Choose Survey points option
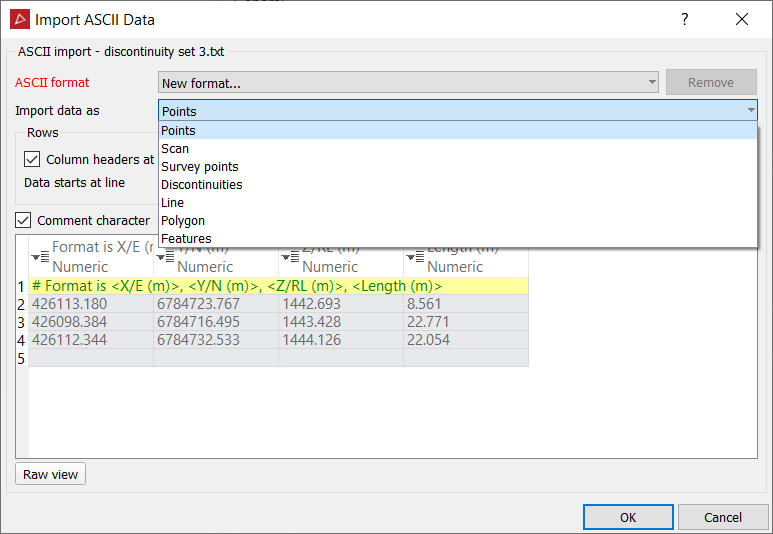 click(x=199, y=166)
